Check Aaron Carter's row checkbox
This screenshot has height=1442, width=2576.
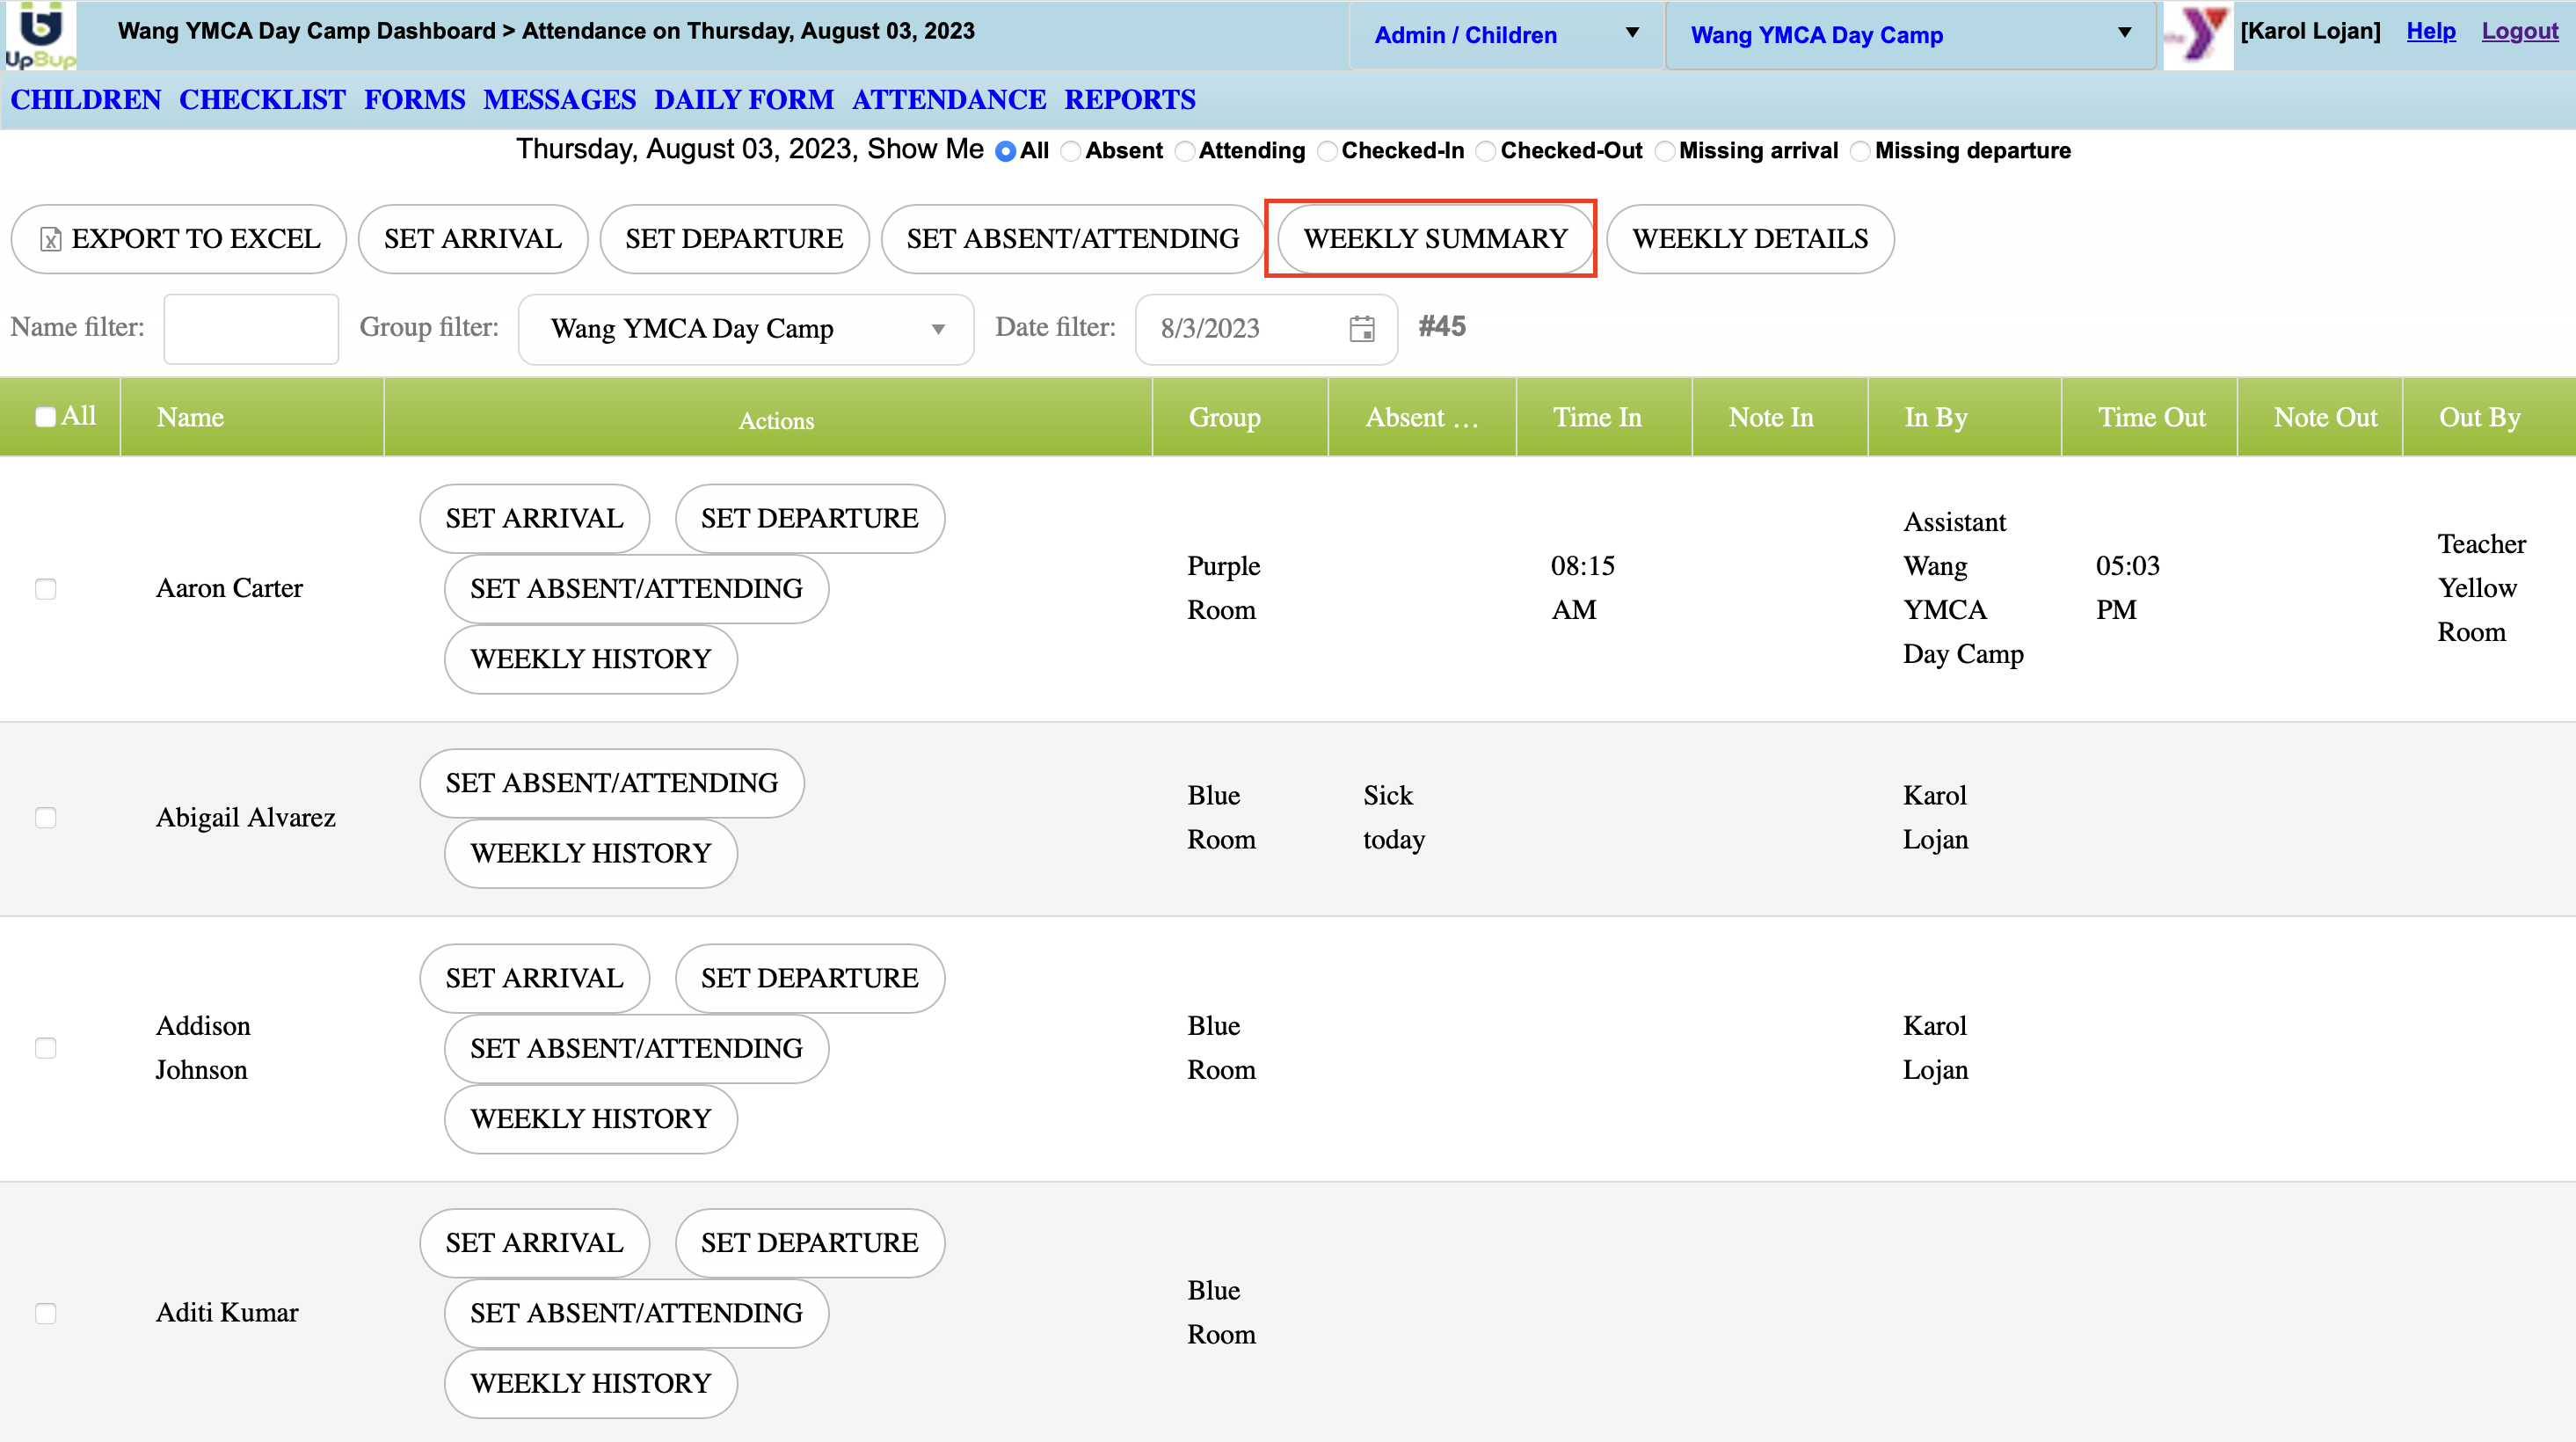click(46, 589)
